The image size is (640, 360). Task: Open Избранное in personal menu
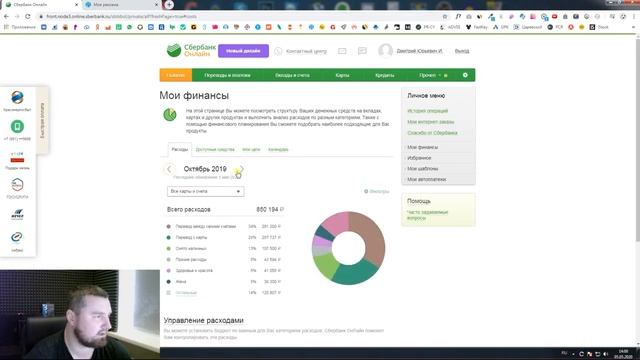419,158
